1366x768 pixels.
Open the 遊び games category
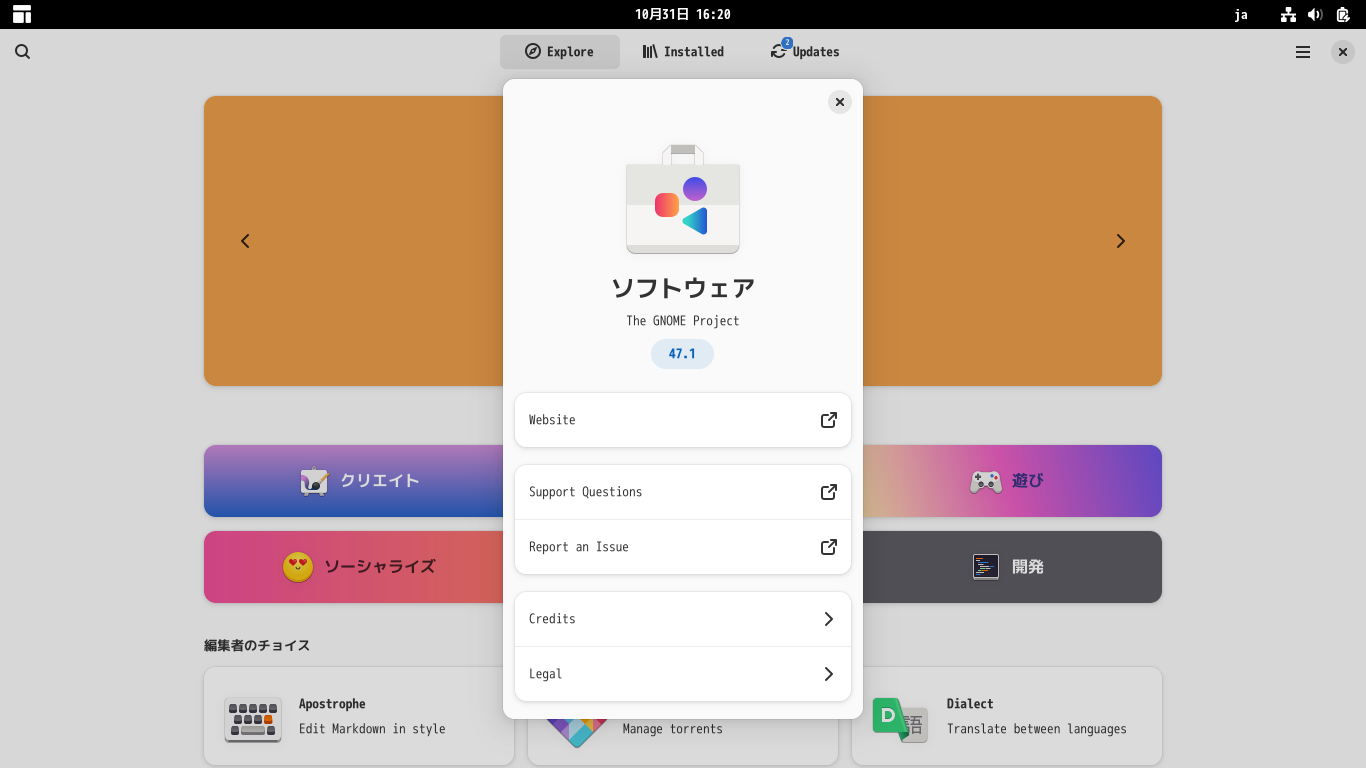click(1012, 481)
